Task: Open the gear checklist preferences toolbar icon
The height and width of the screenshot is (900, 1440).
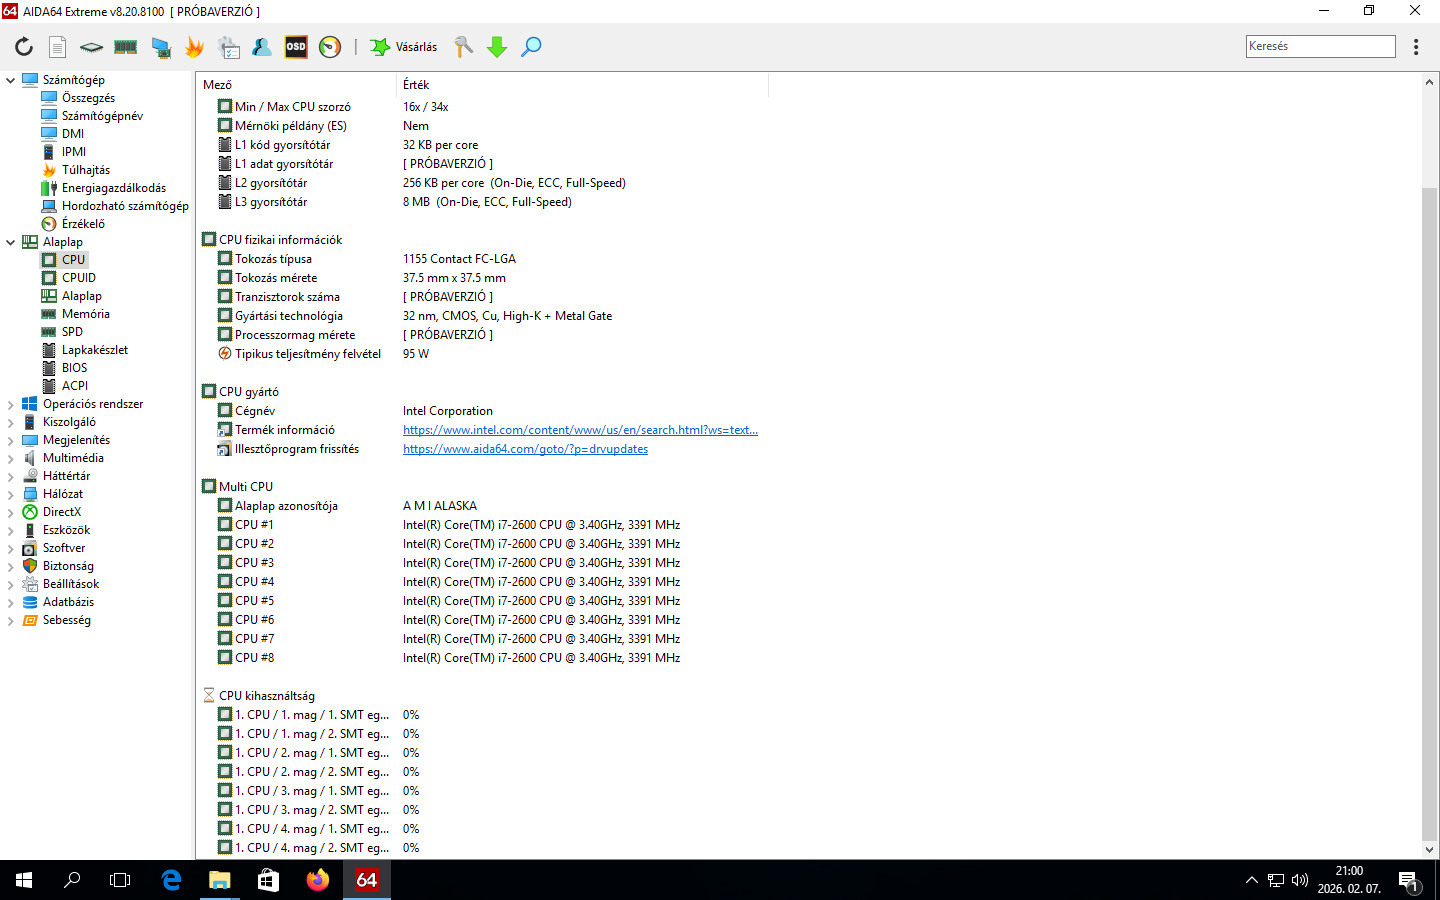Action: [x=229, y=47]
